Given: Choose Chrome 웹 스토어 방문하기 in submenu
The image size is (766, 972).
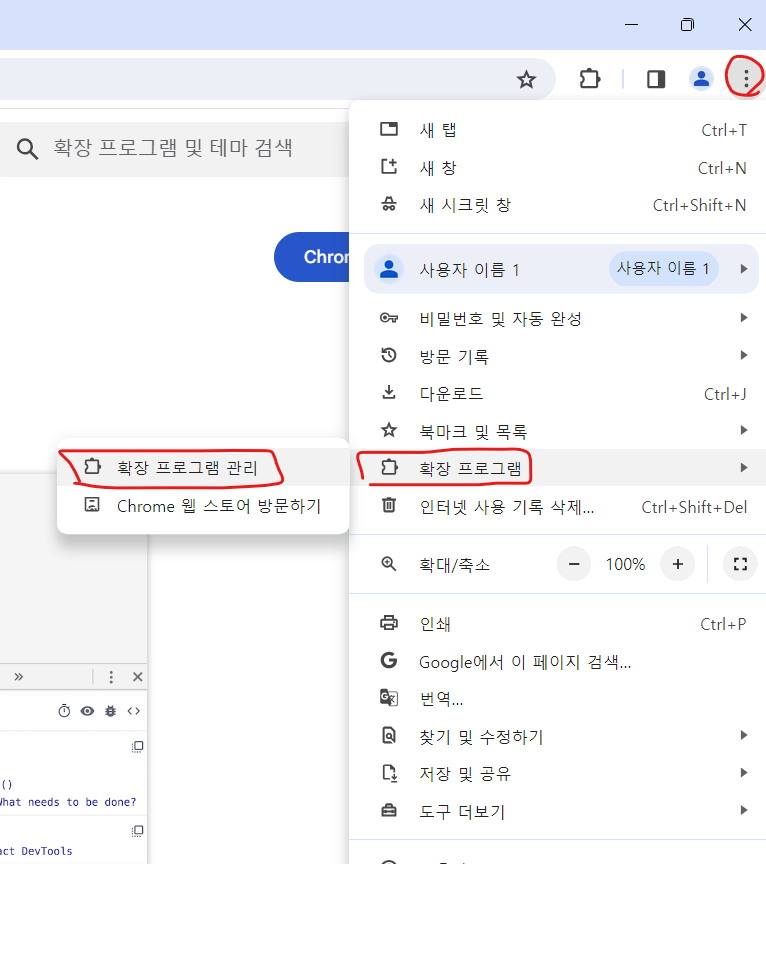Looking at the screenshot, I should (203, 506).
